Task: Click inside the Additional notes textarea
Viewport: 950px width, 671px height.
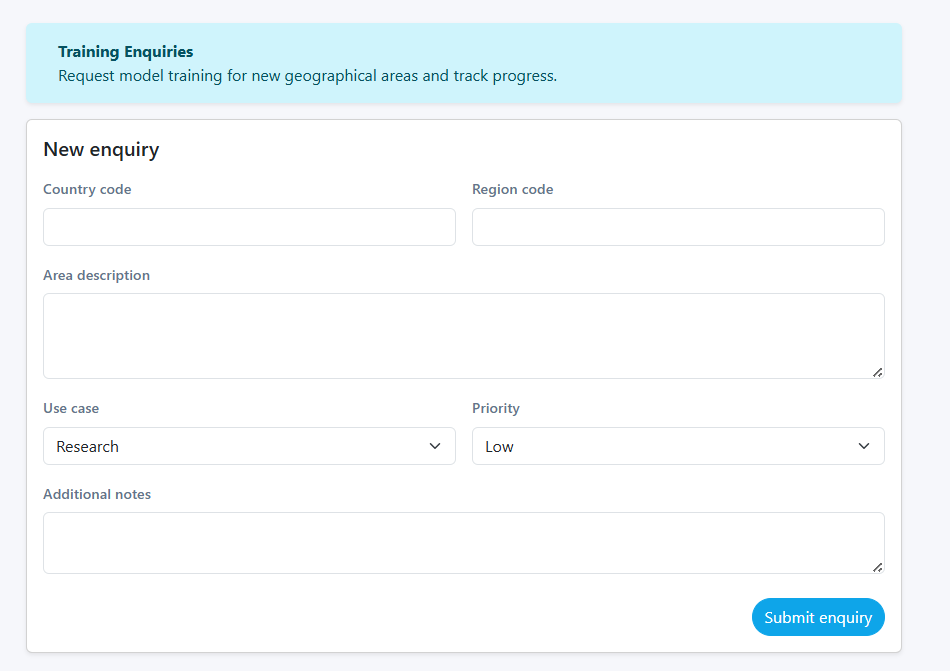Action: [463, 542]
